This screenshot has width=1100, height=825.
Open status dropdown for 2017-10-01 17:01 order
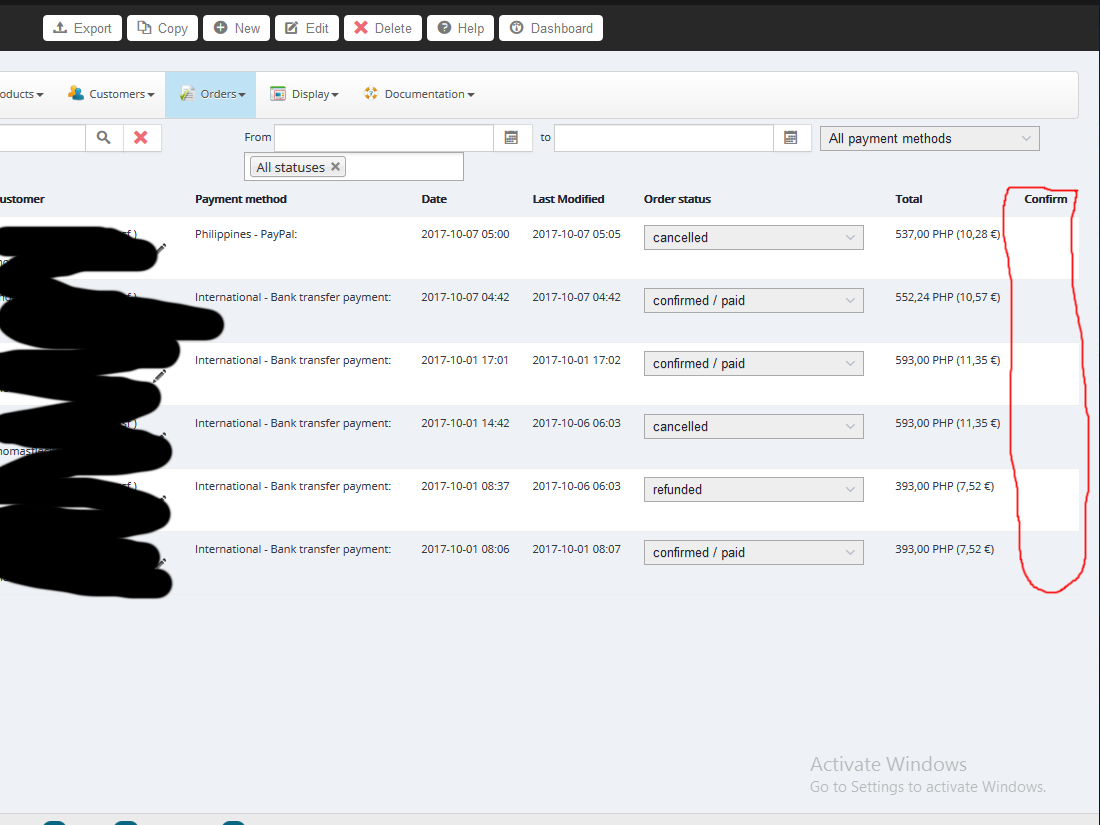[x=753, y=363]
